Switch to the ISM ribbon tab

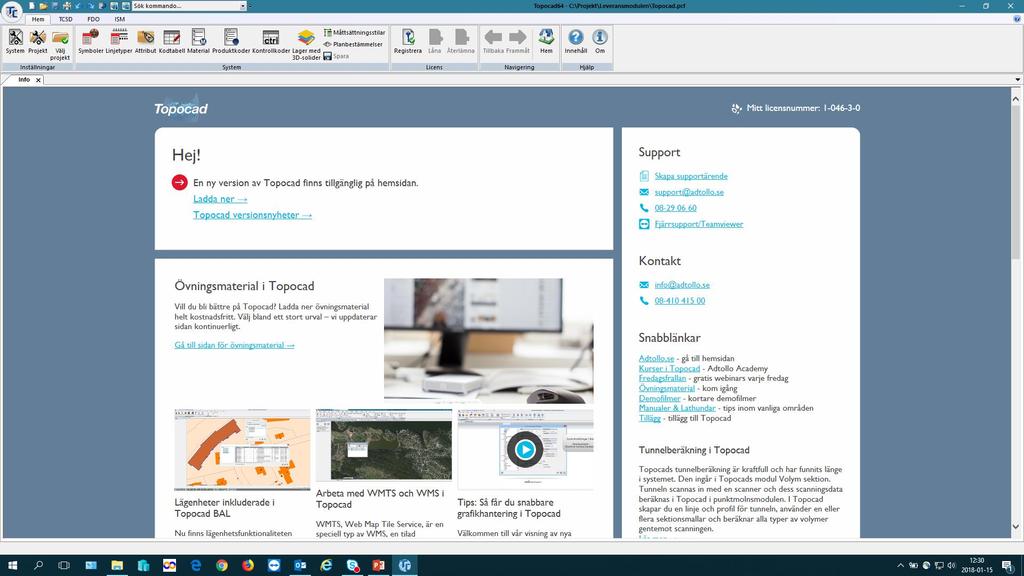tap(120, 19)
